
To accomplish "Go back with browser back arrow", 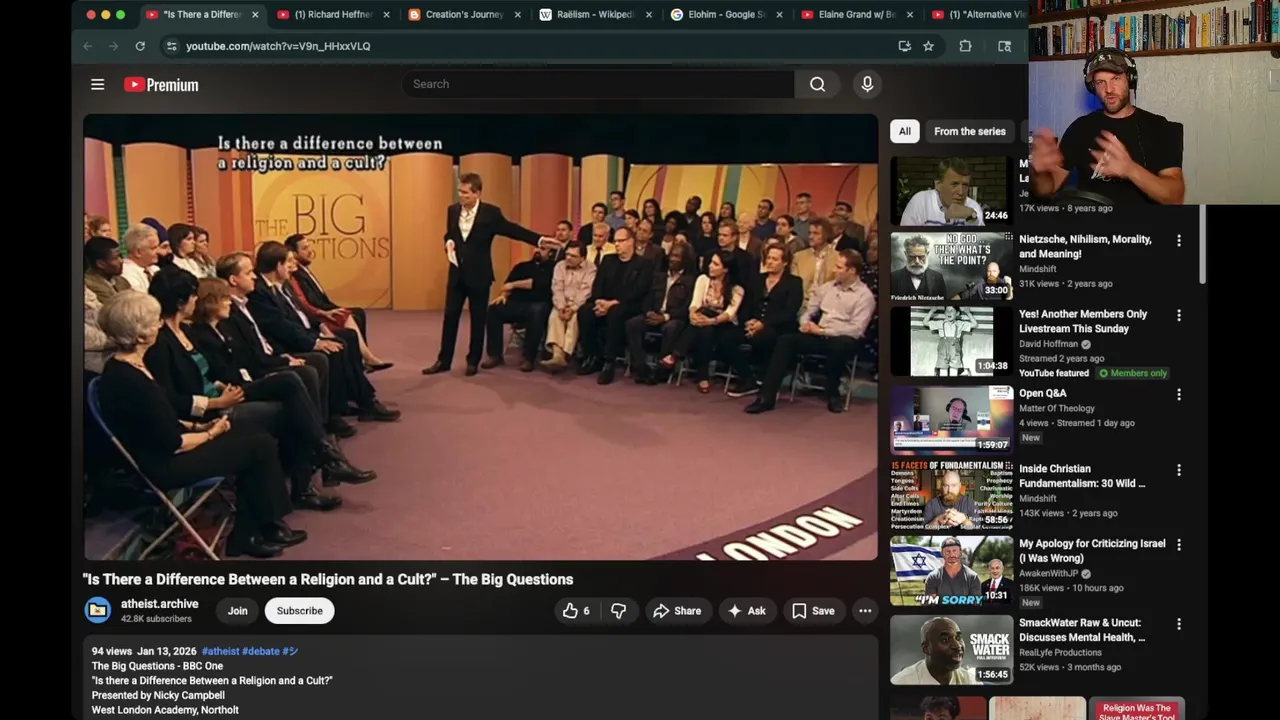I will tap(88, 46).
